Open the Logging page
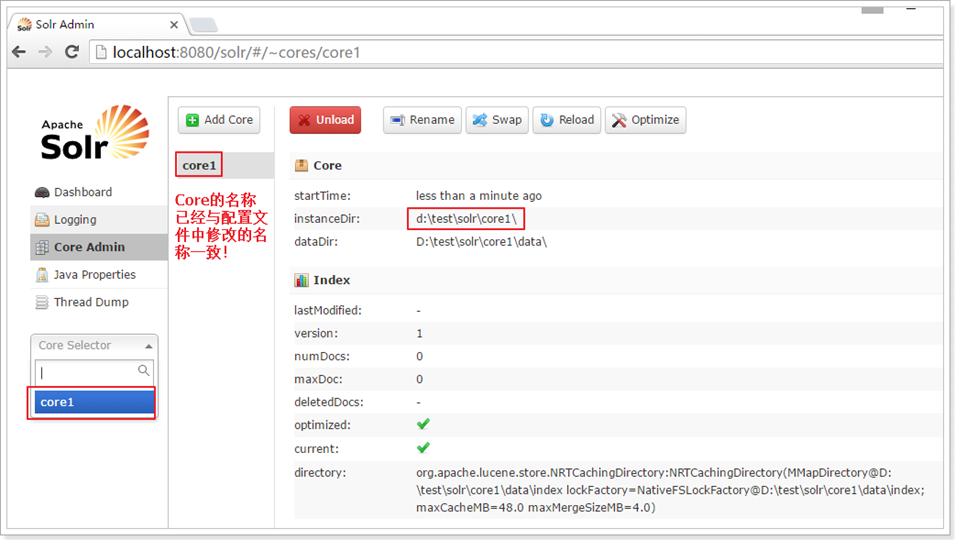Viewport: 955px width, 540px height. [75, 220]
